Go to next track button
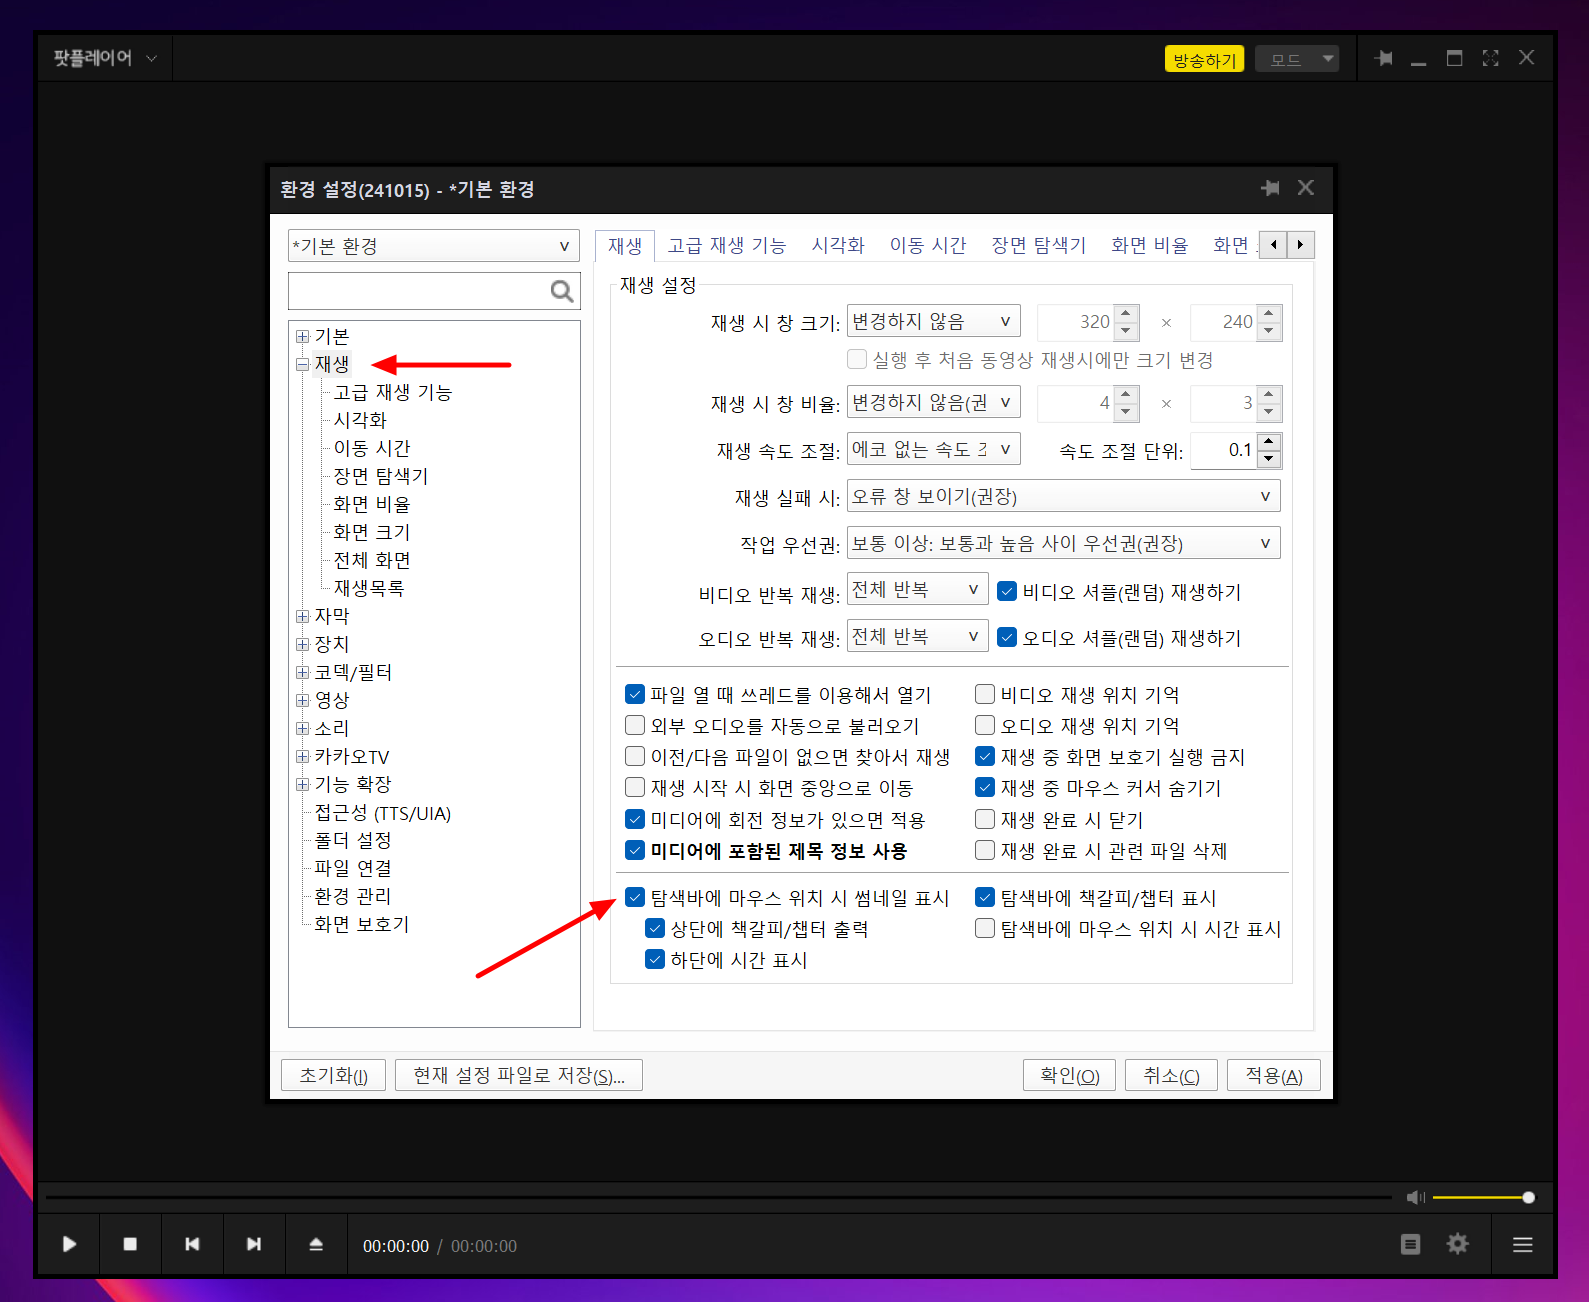The height and width of the screenshot is (1302, 1589). tap(254, 1244)
